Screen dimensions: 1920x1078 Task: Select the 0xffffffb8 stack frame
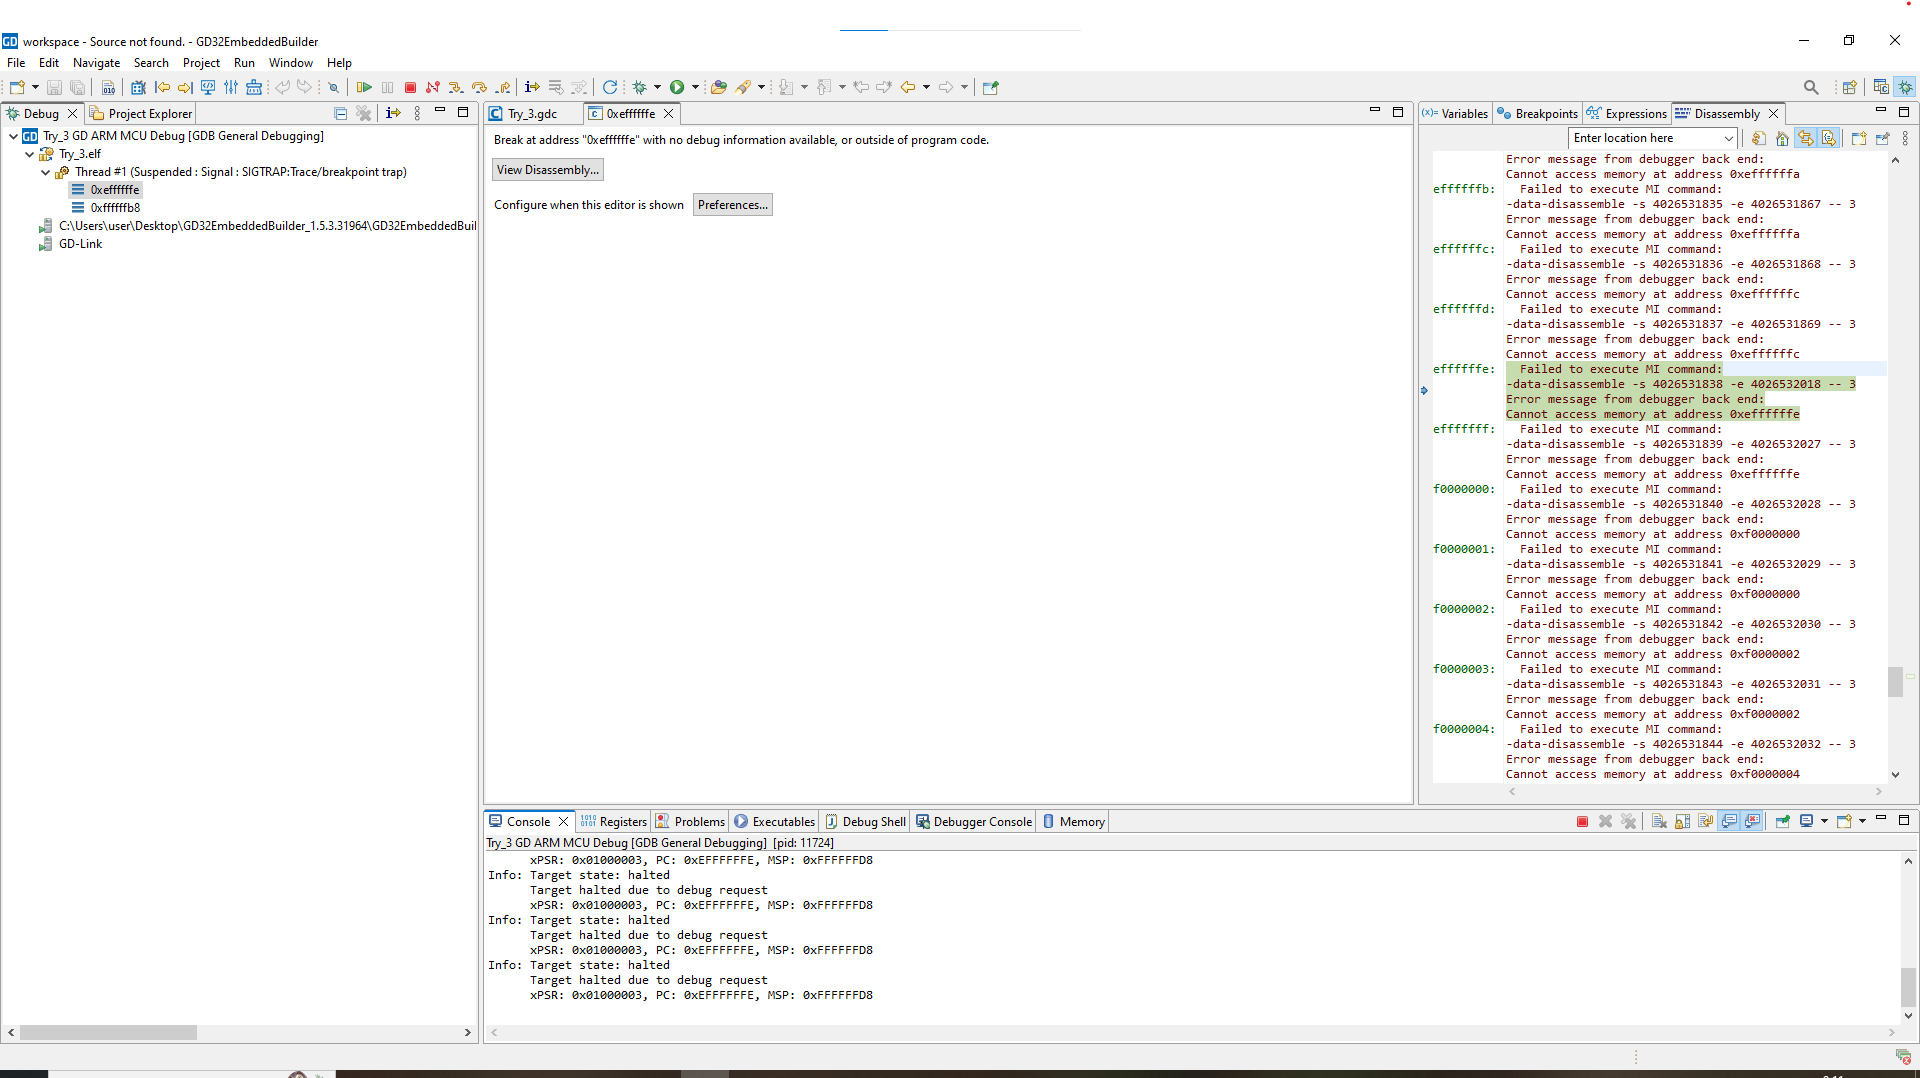tap(115, 208)
